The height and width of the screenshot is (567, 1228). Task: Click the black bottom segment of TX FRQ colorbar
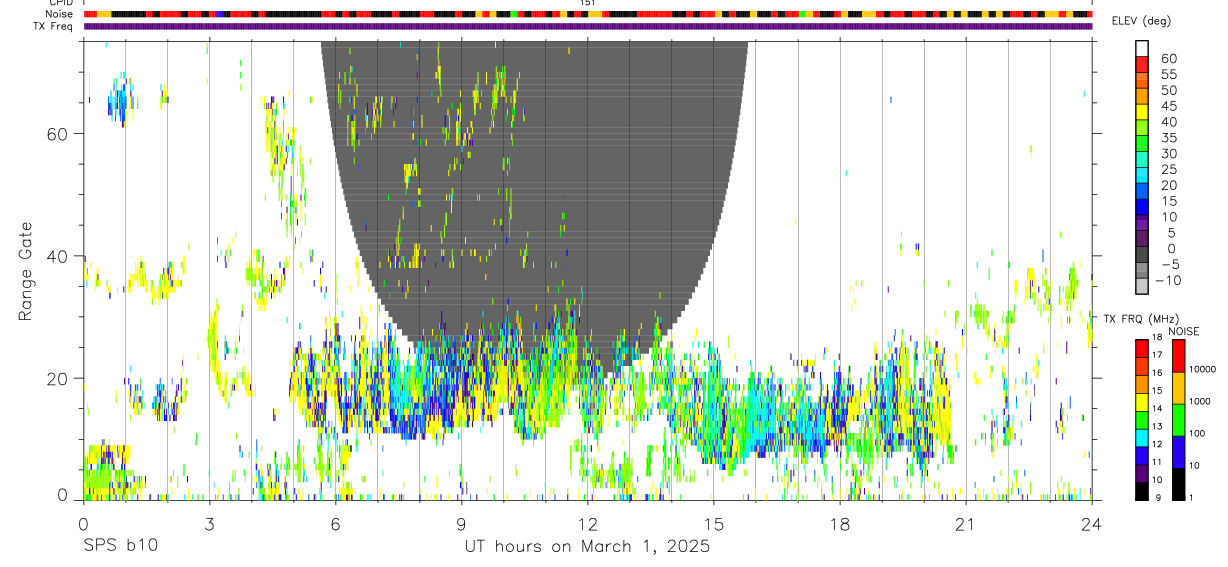1142,490
